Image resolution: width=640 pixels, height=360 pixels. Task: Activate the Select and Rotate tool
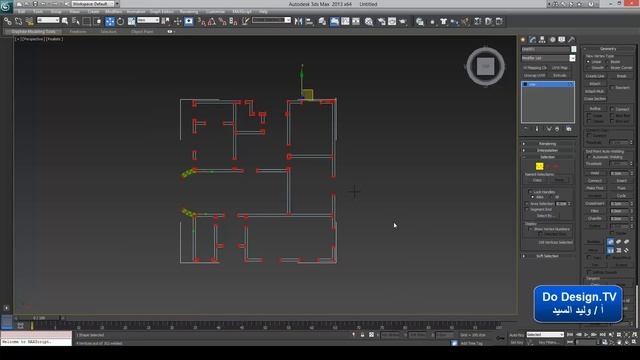point(120,21)
